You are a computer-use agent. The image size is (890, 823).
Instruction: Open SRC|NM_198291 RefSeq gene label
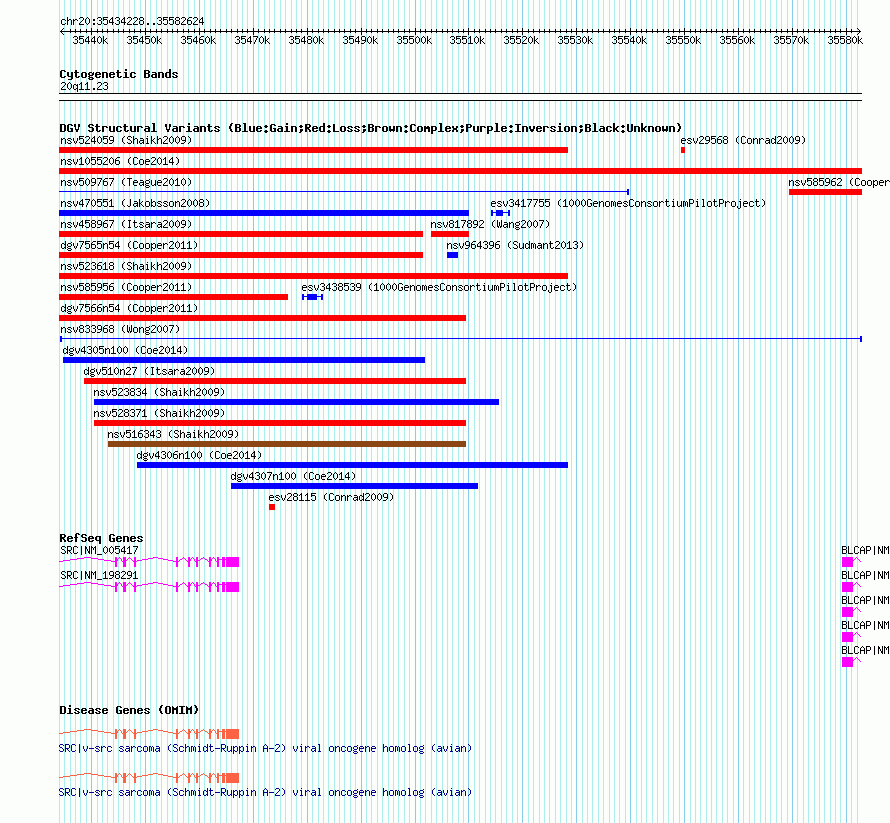(x=99, y=575)
